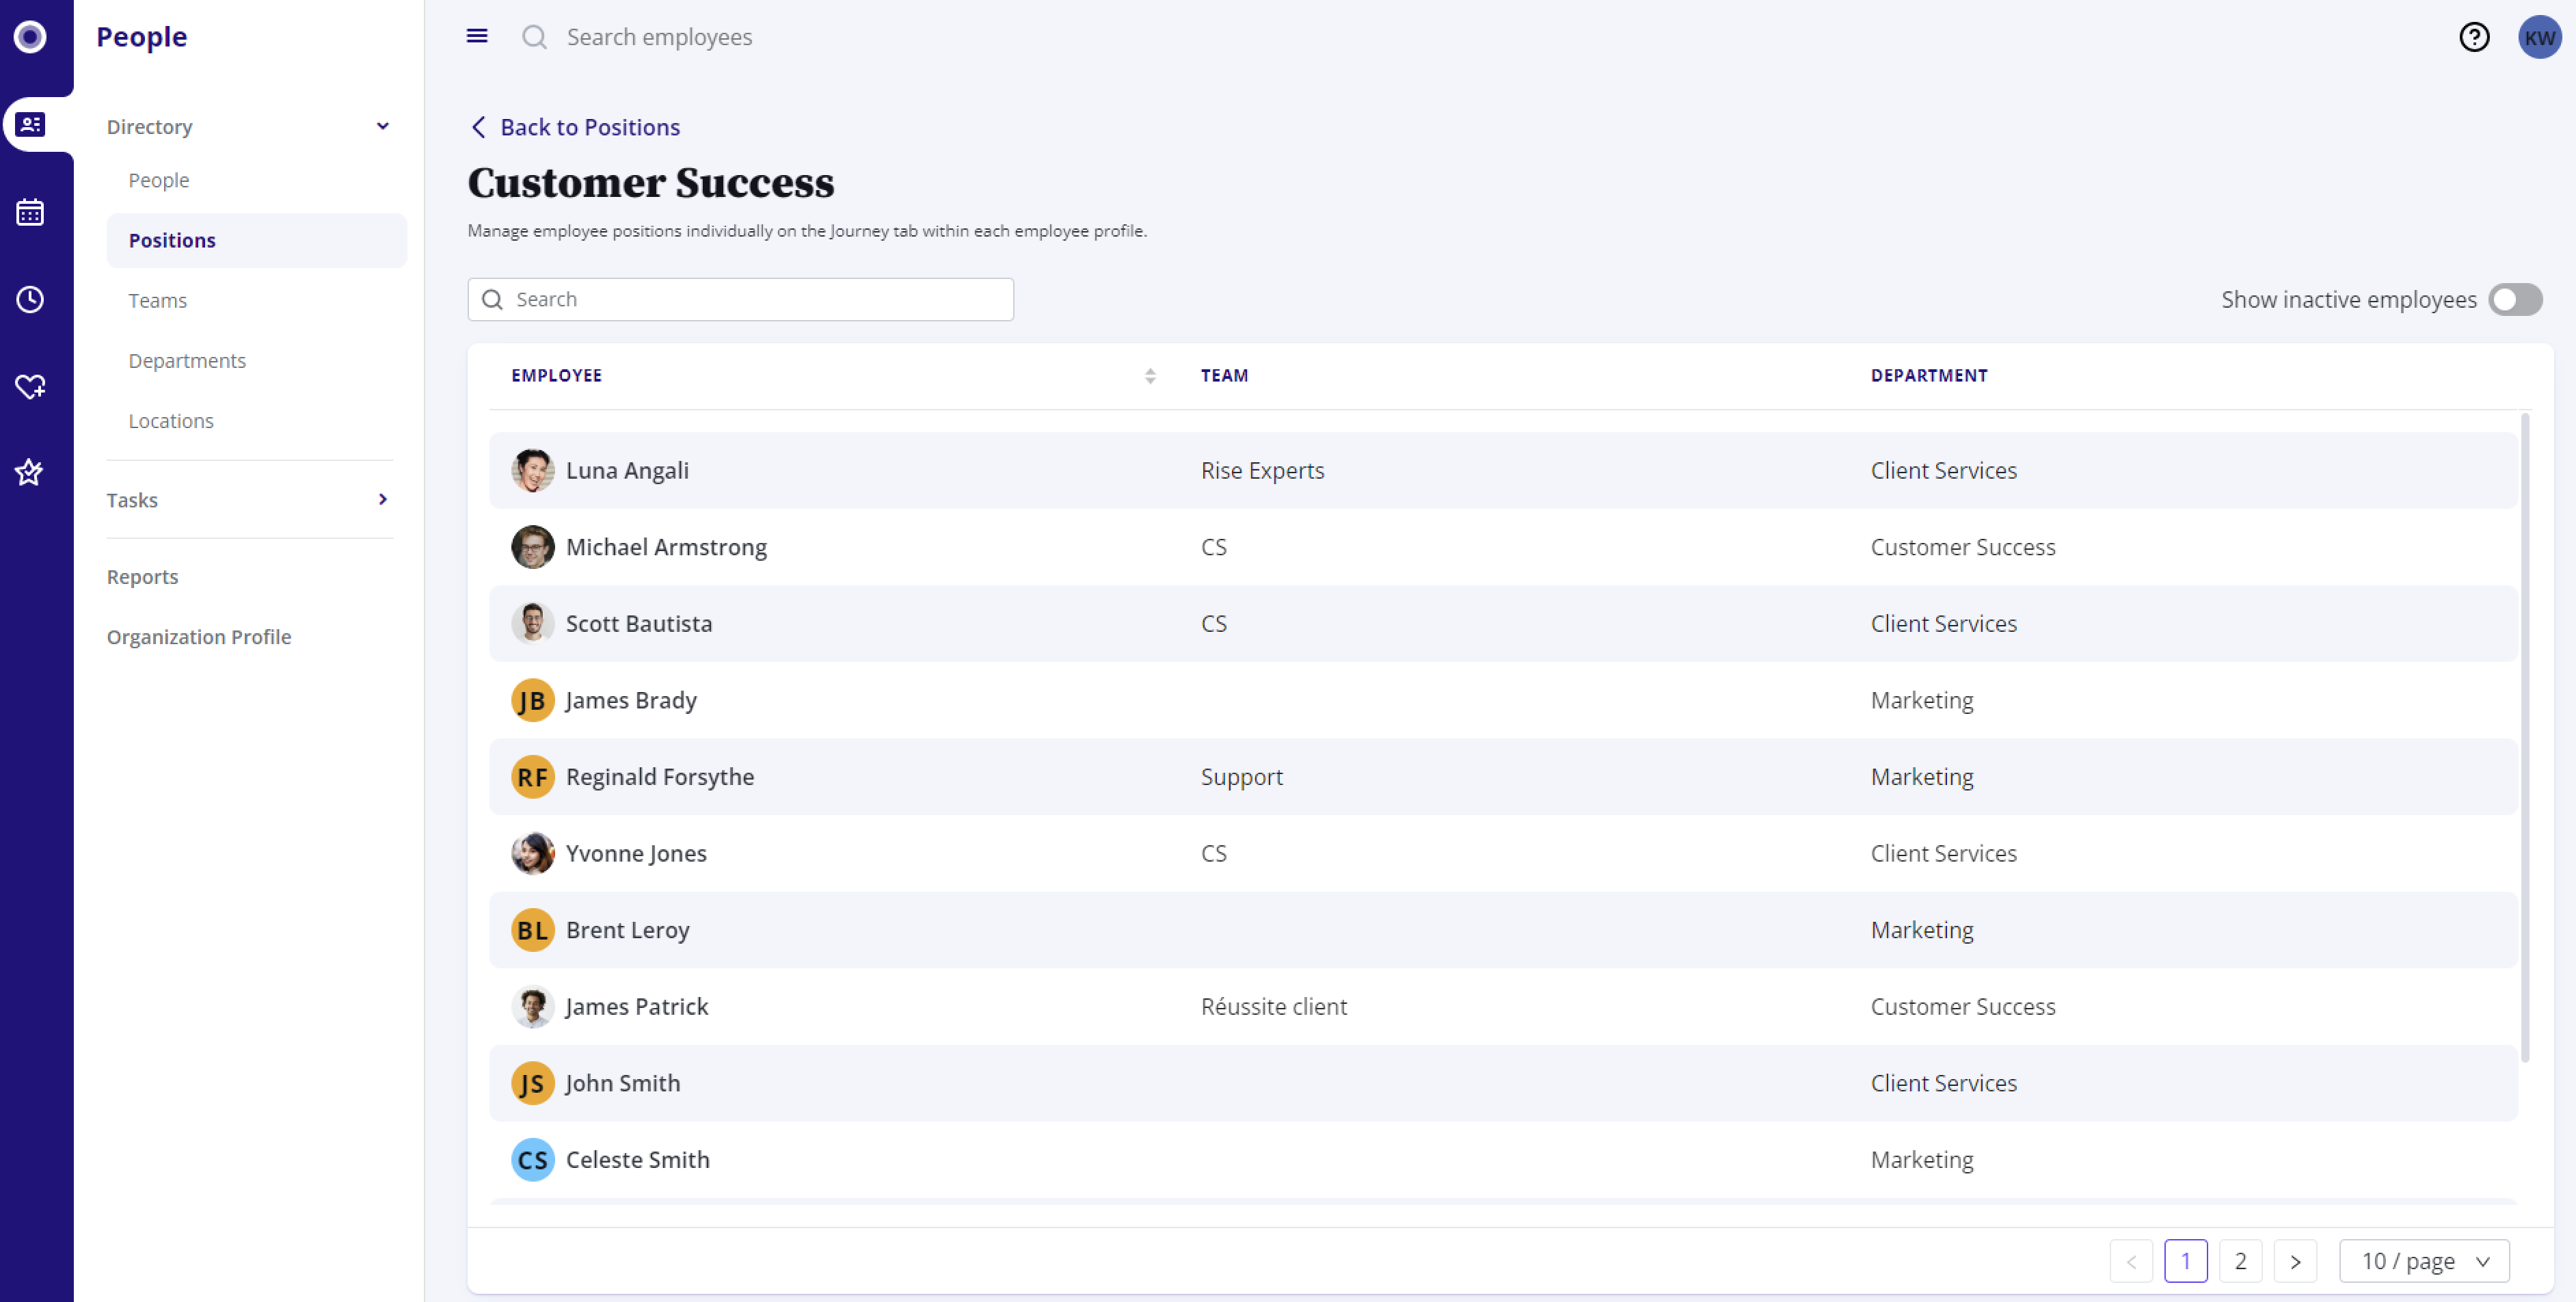Click the JS avatar for John Smith
This screenshot has height=1302, width=2576.
point(532,1083)
